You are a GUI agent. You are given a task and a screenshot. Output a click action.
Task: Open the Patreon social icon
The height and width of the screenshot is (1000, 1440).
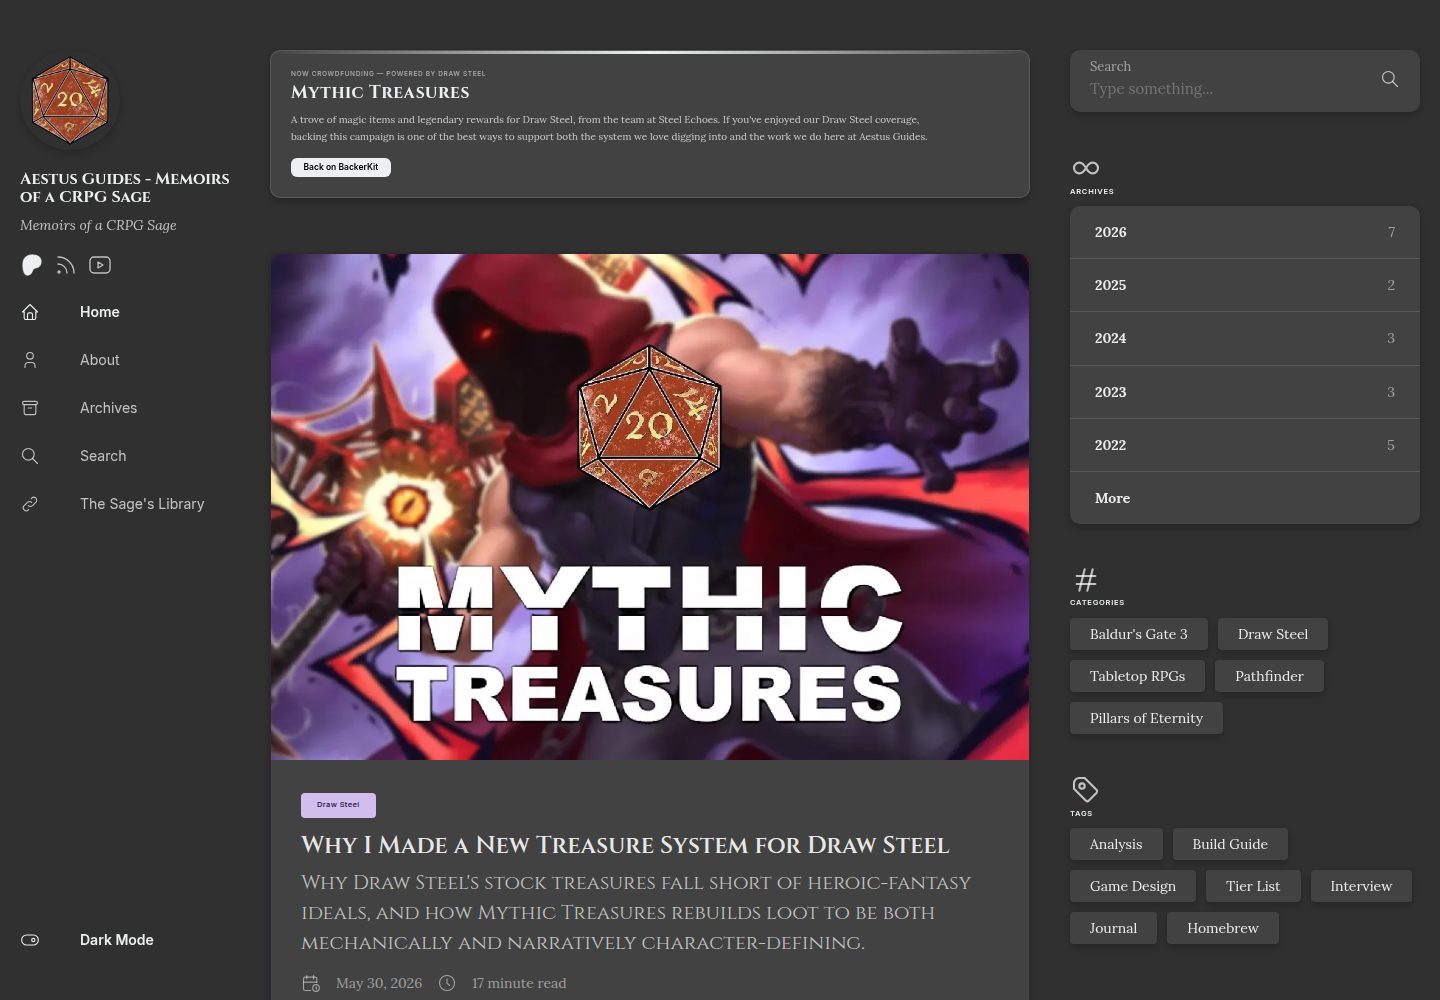(x=32, y=265)
